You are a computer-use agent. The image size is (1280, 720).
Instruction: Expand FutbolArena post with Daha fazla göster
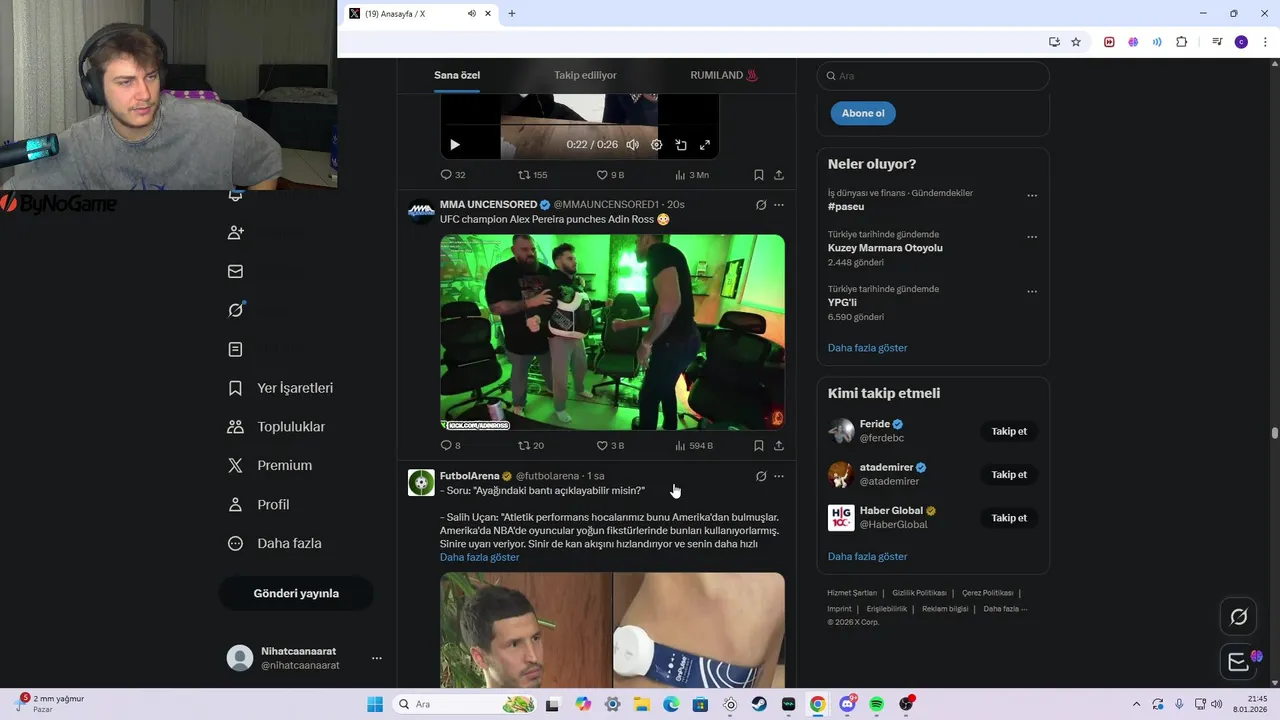pos(480,557)
